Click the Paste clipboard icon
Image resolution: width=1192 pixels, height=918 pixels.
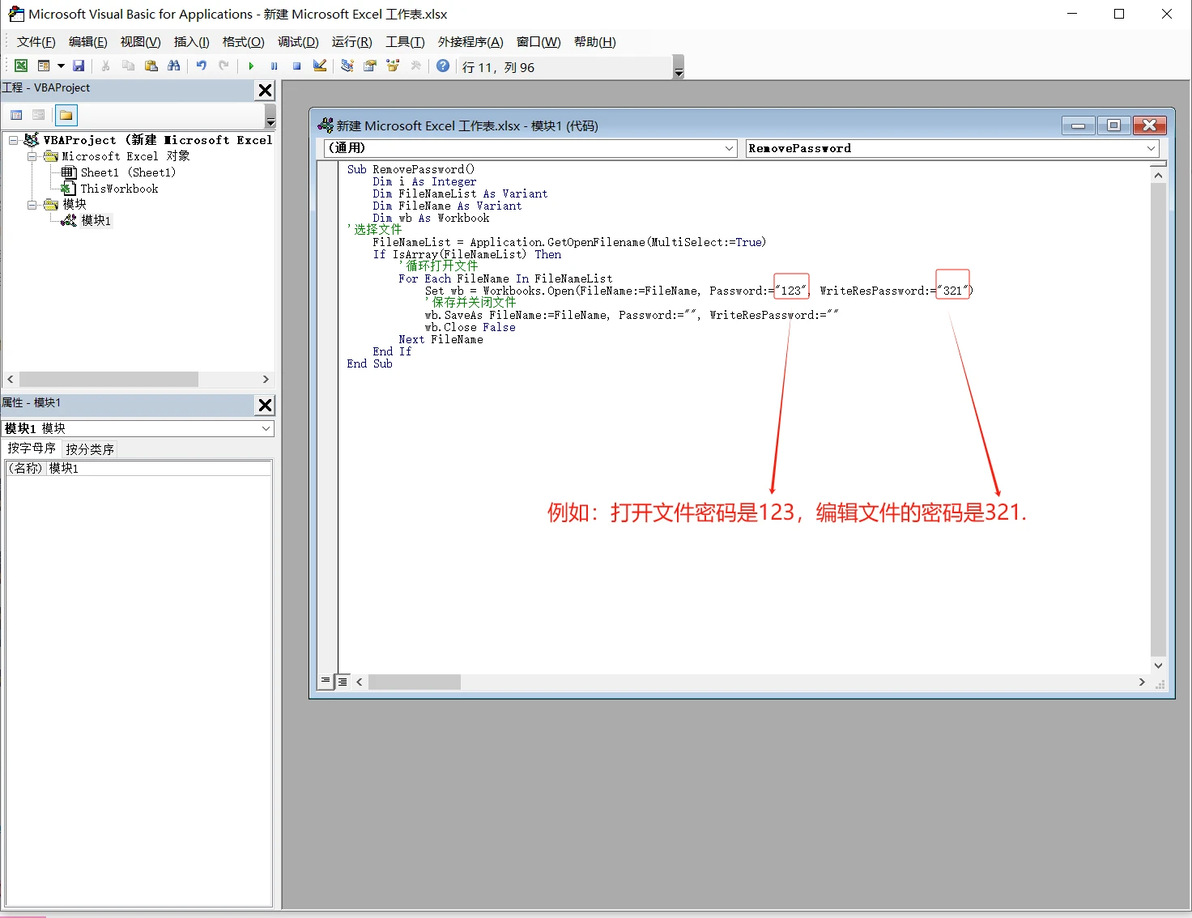(151, 66)
